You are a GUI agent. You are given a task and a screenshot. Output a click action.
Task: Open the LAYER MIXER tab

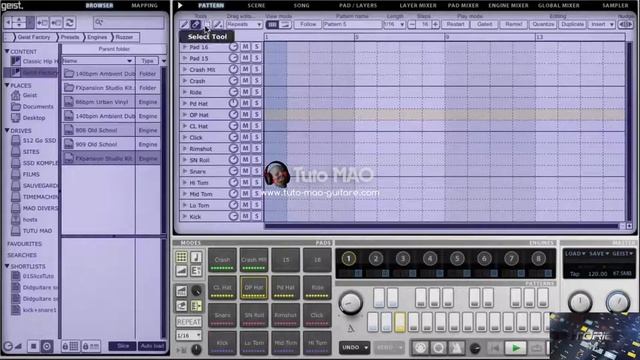pyautogui.click(x=418, y=6)
